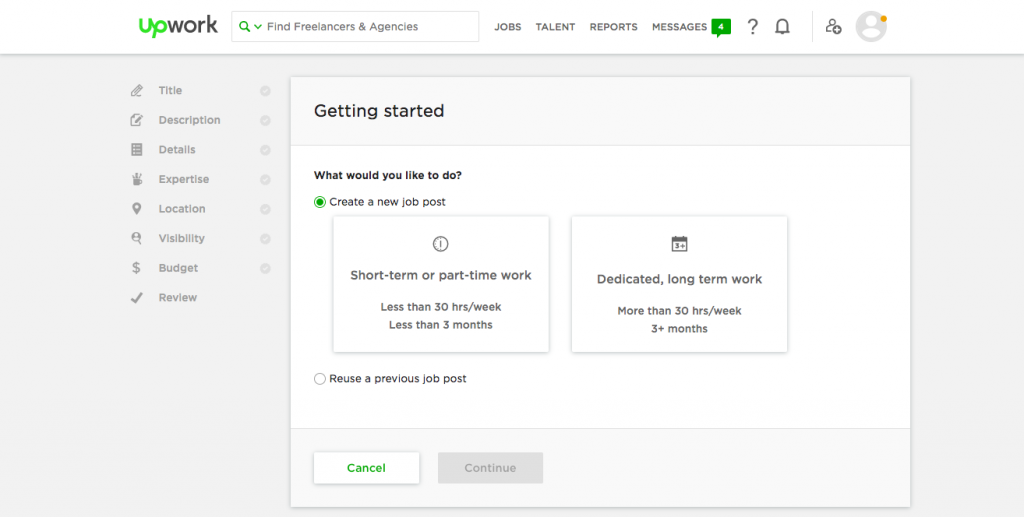Screen dimensions: 1024x517
Task: Click the Title pencil icon
Action: (136, 91)
